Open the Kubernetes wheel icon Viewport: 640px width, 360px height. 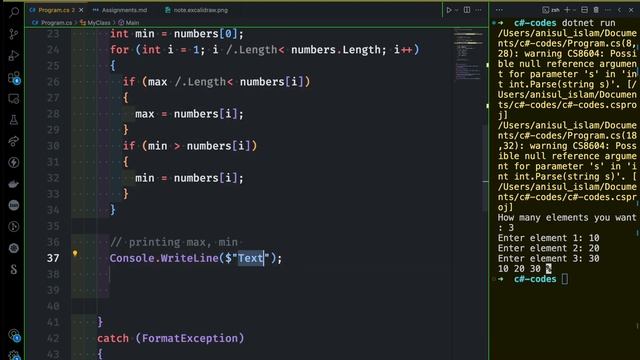(14, 248)
